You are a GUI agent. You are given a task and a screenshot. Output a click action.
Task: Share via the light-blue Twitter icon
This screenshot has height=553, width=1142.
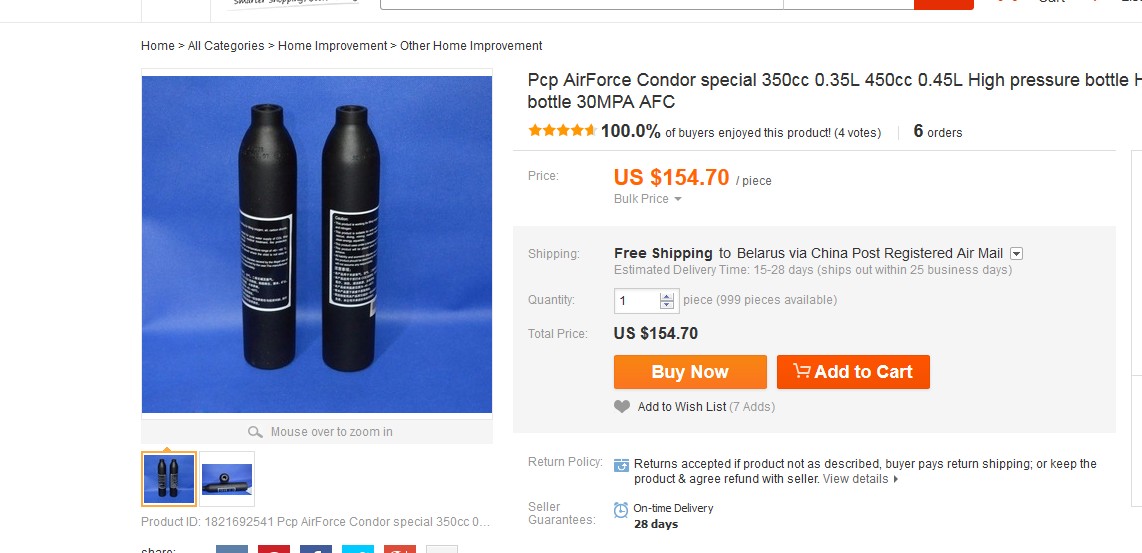358,549
